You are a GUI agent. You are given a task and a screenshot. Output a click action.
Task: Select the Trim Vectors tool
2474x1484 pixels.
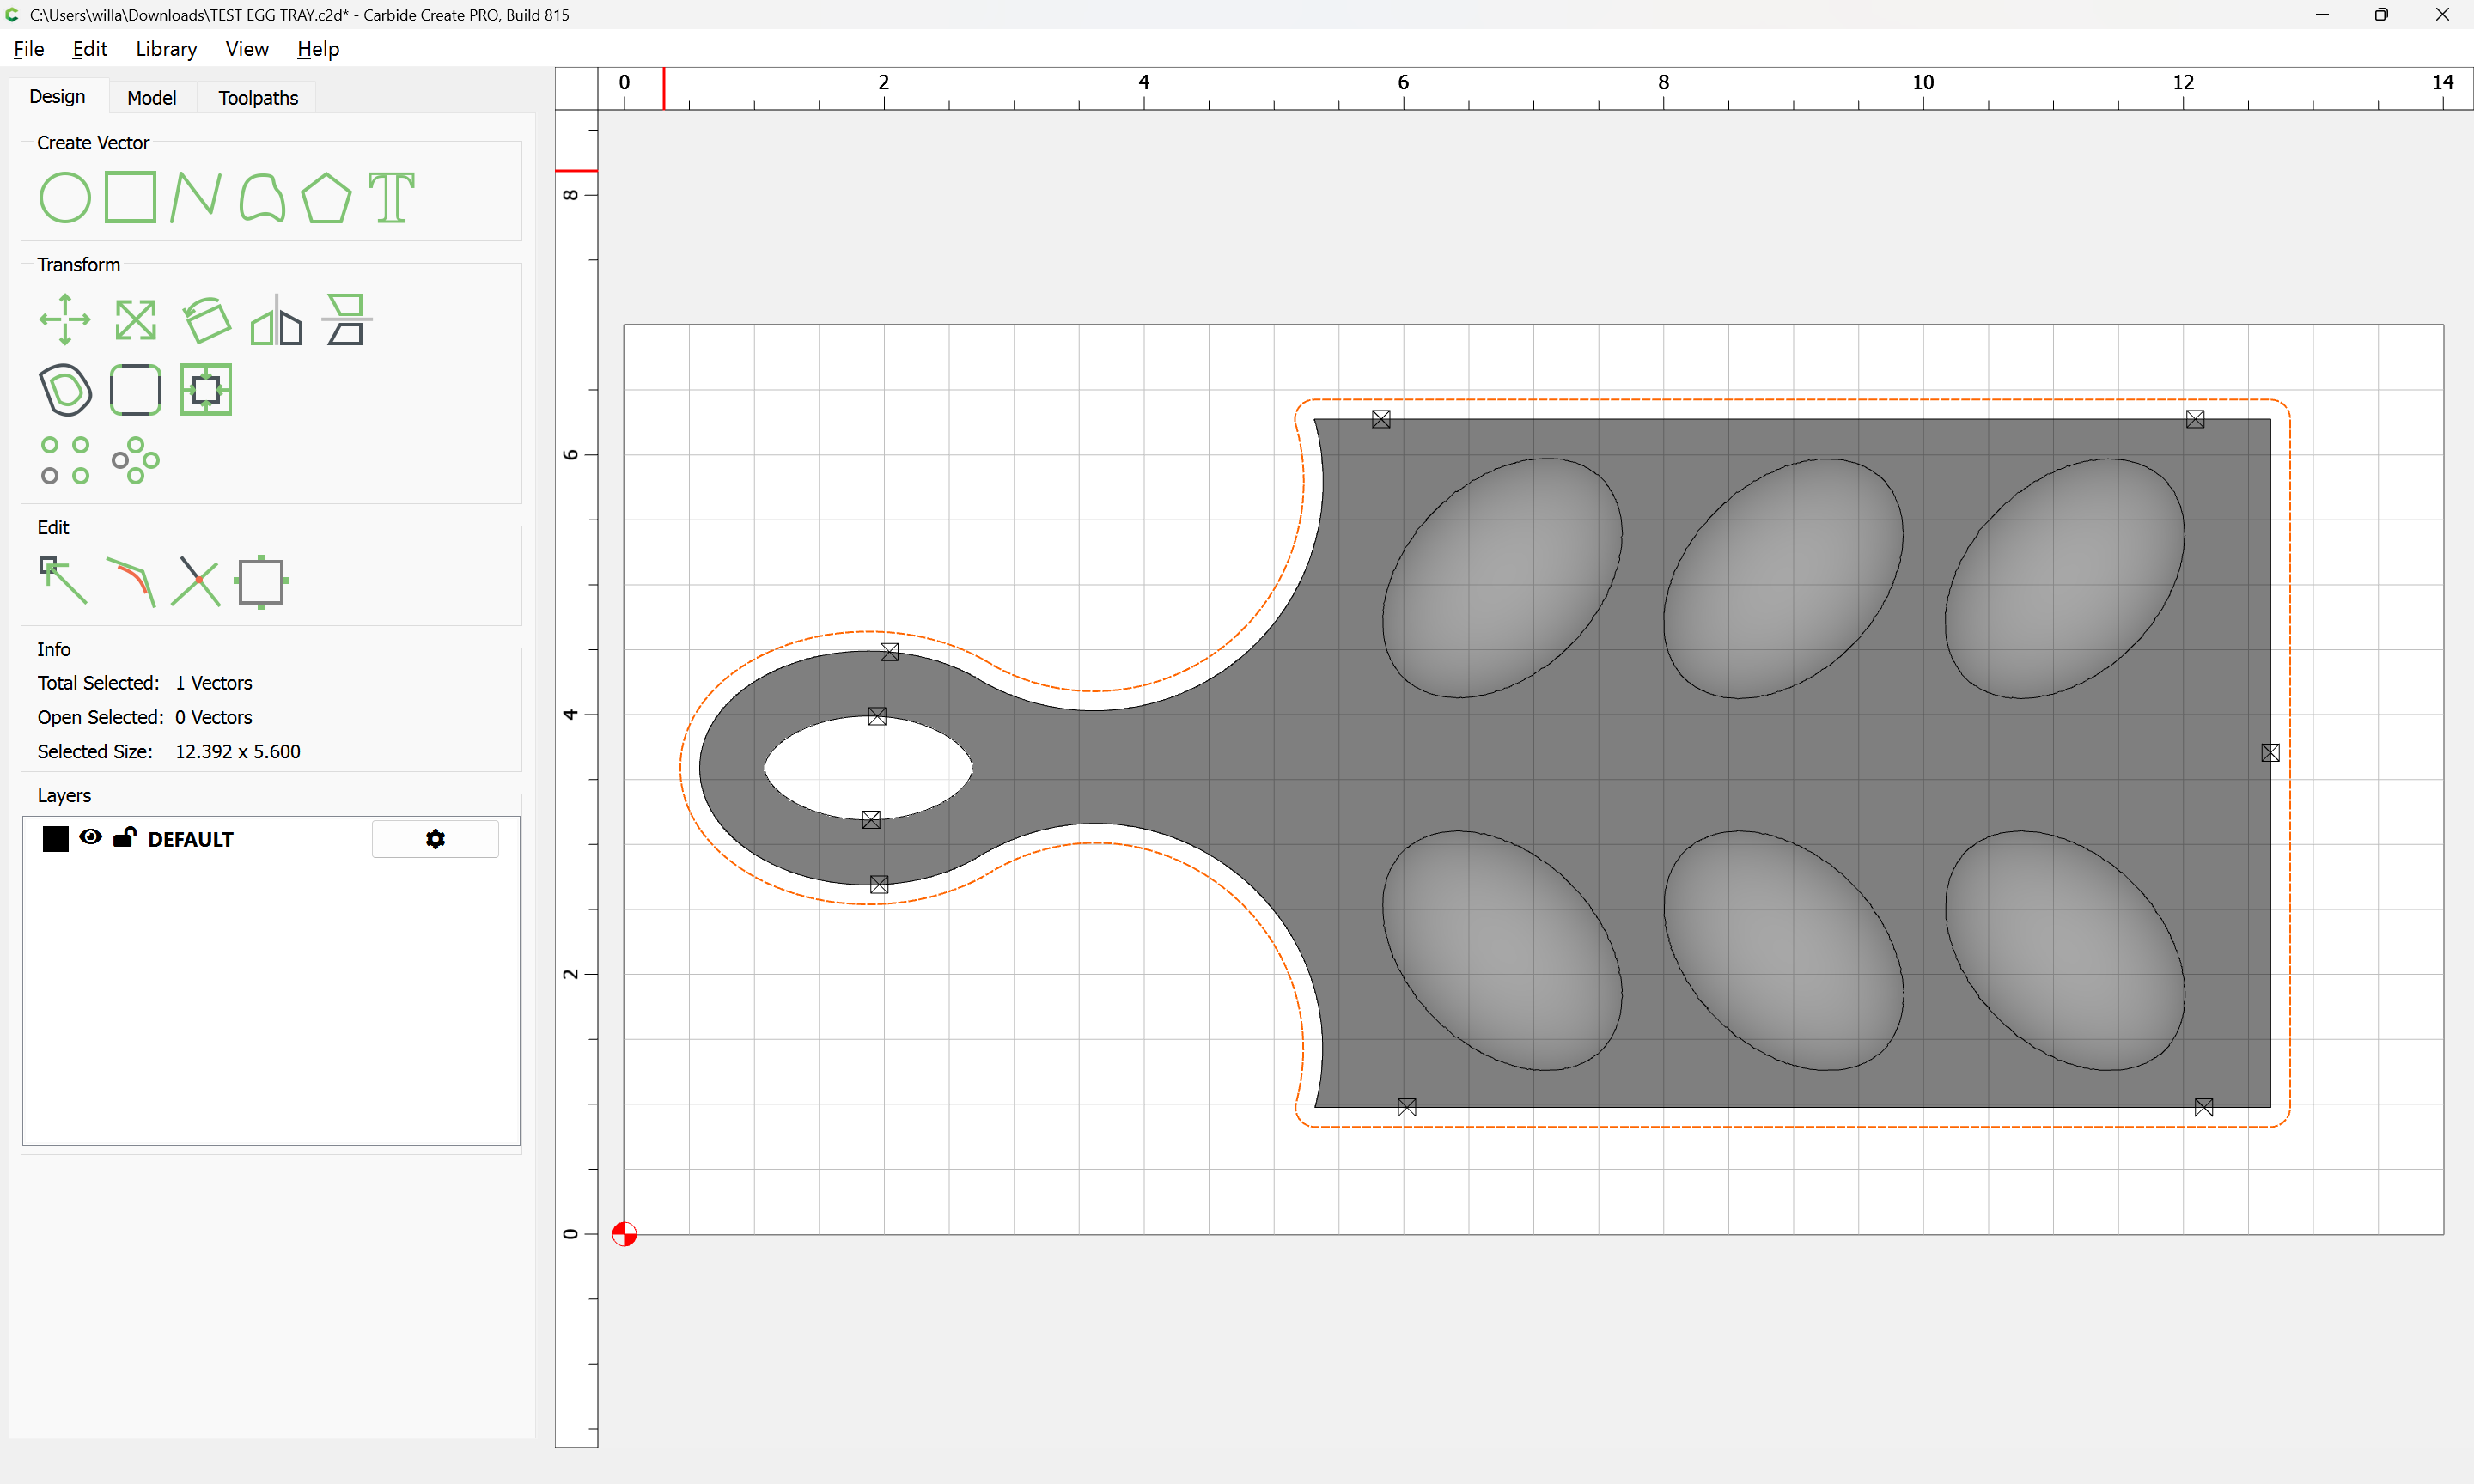pyautogui.click(x=195, y=581)
